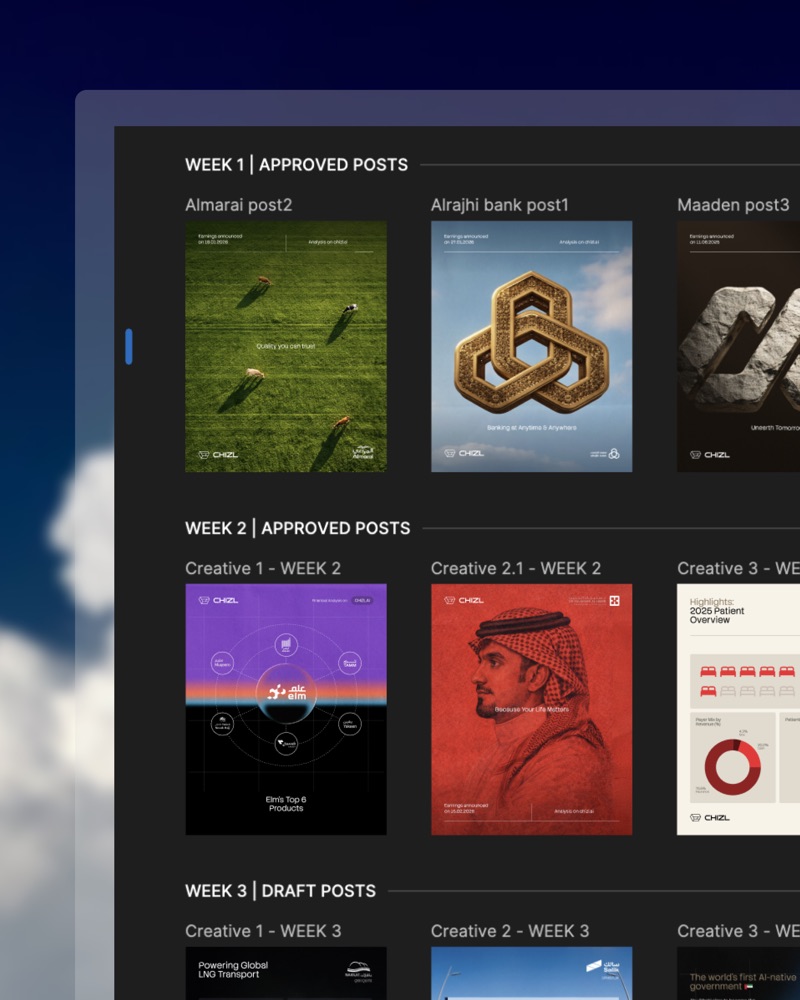The width and height of the screenshot is (800, 1000).
Task: Open Creative 2.1 - WEEK 2 red portrait poster
Action: pos(531,709)
